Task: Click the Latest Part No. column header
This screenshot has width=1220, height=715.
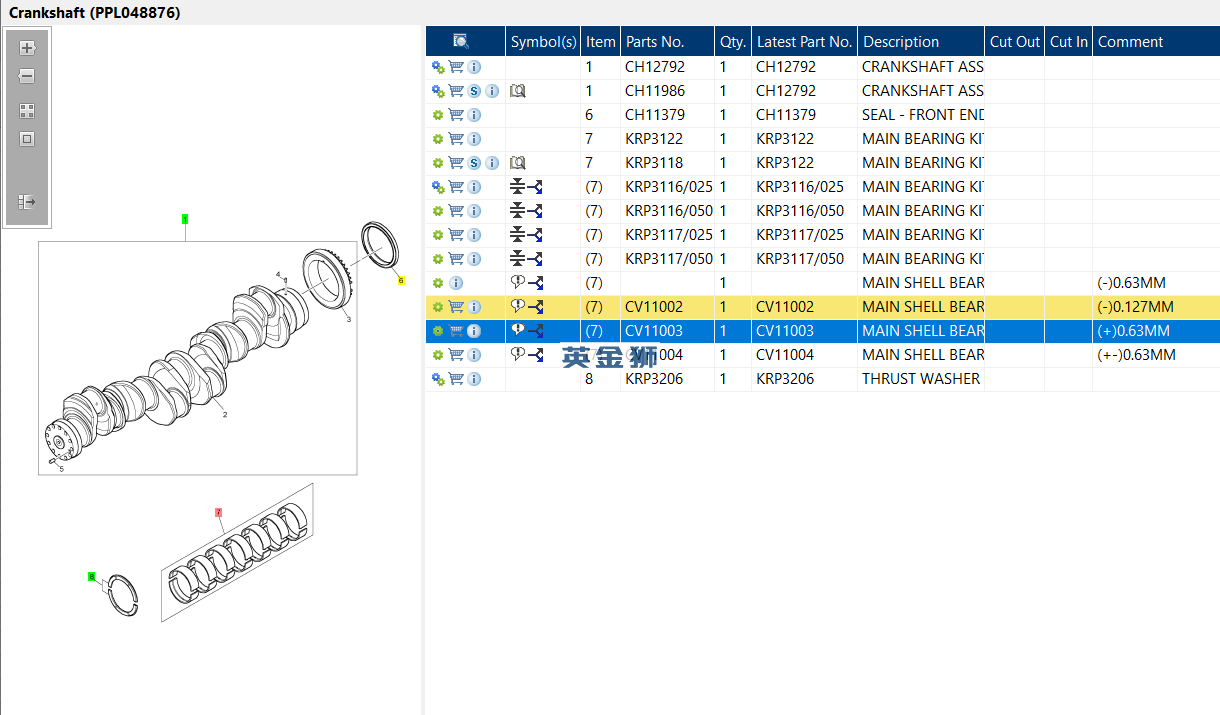Action: click(804, 42)
